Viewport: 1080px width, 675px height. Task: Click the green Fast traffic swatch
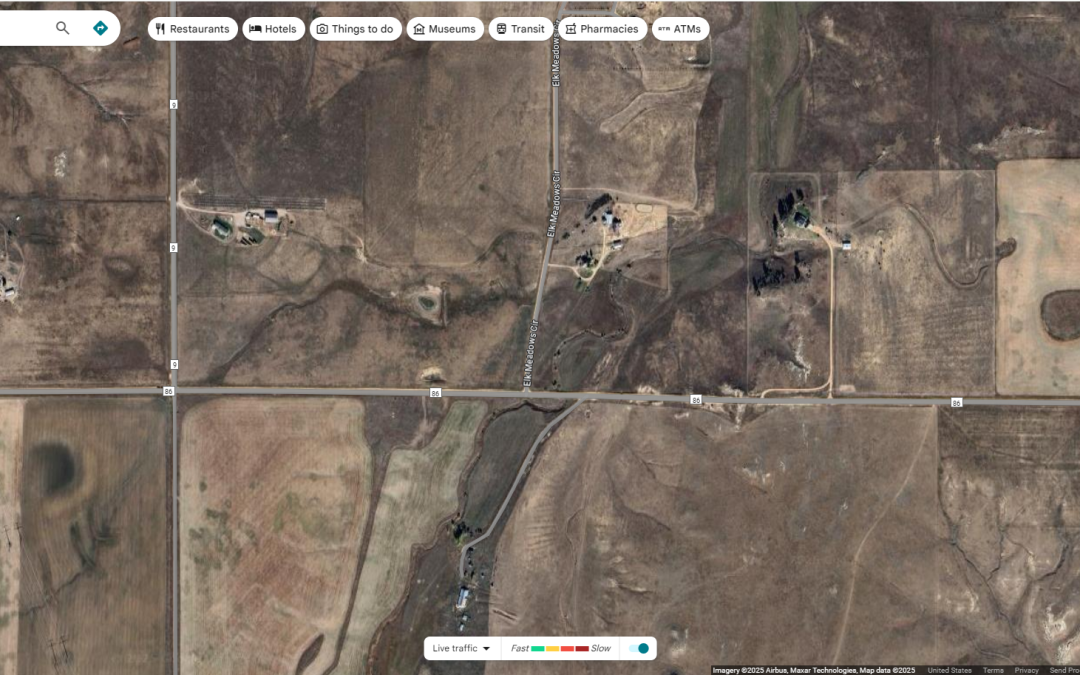point(539,648)
